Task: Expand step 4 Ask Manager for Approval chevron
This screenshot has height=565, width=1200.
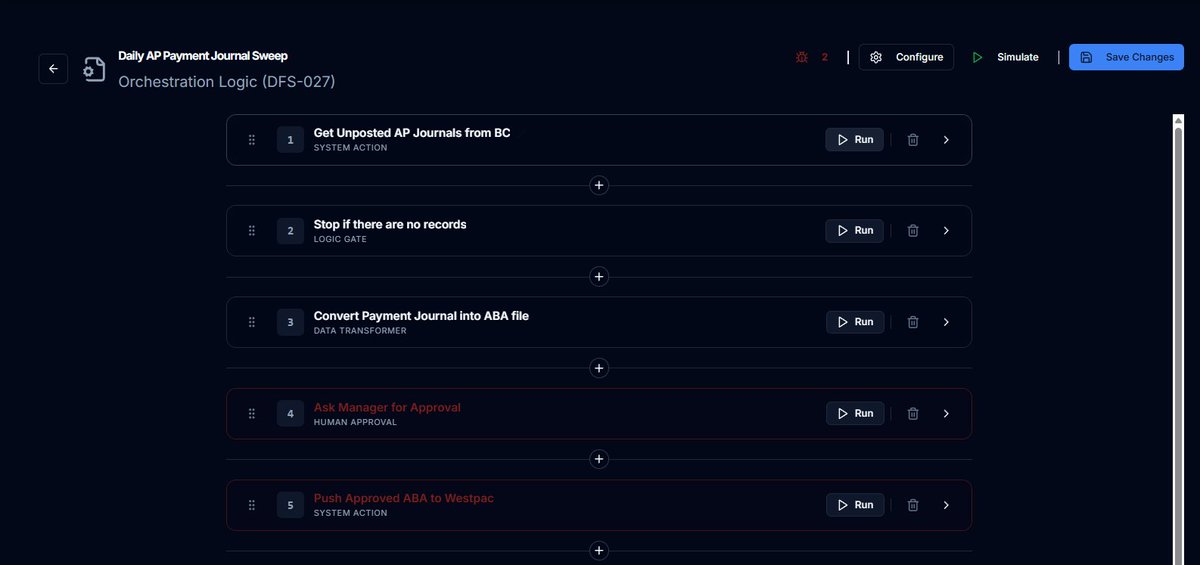Action: (x=946, y=413)
